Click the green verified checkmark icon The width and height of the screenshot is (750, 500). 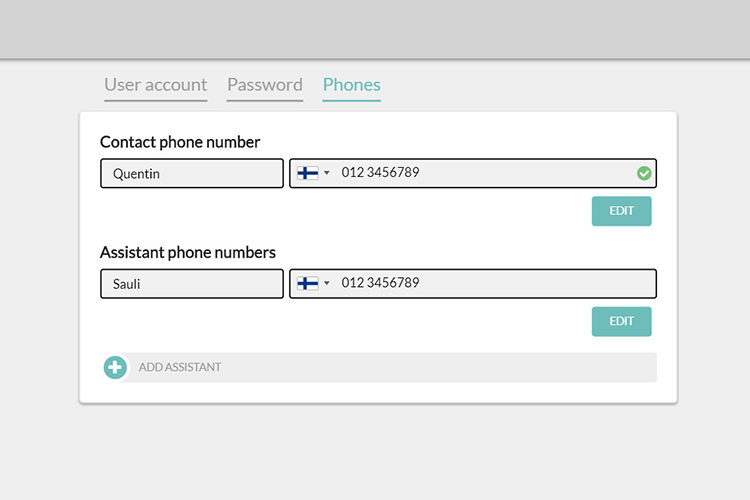coord(644,173)
